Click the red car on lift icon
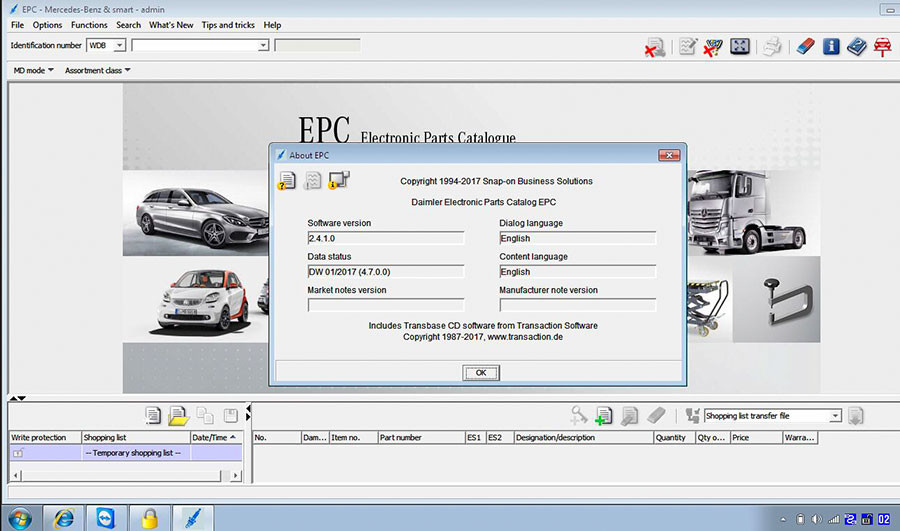The width and height of the screenshot is (900, 531). (x=882, y=46)
